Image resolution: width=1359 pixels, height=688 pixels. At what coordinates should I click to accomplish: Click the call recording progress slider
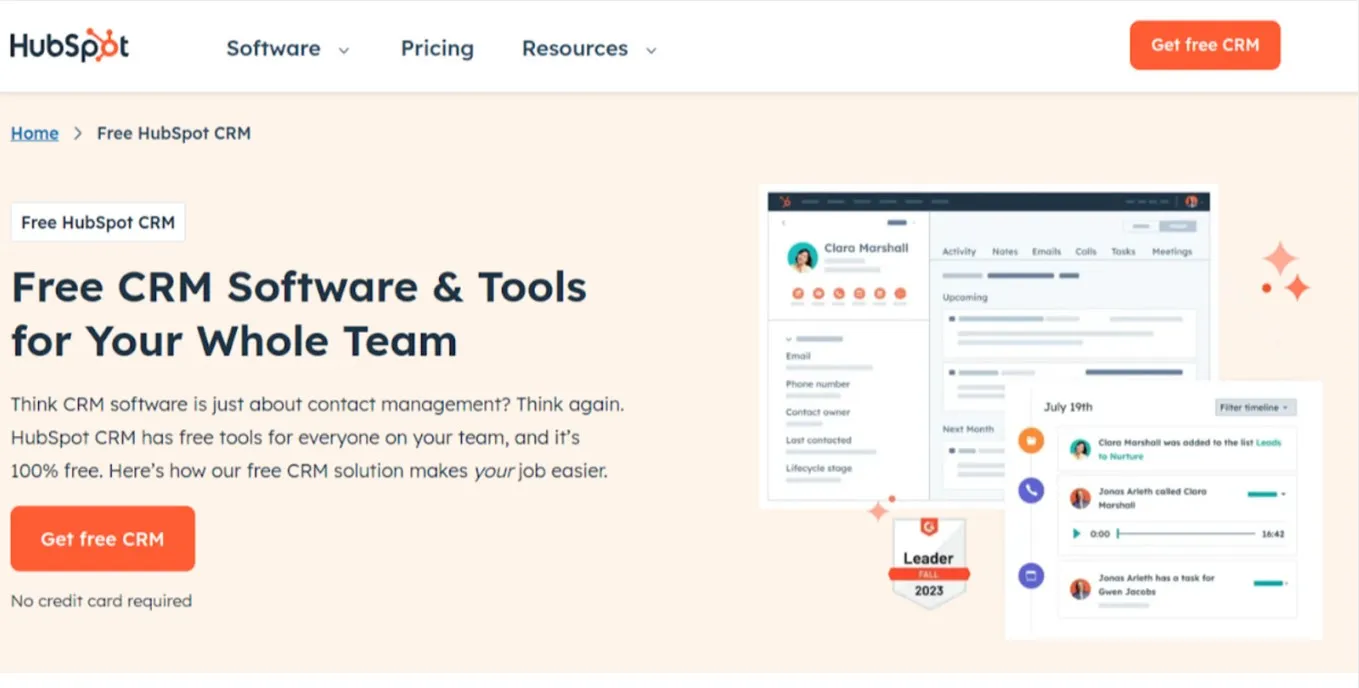tap(1186, 534)
